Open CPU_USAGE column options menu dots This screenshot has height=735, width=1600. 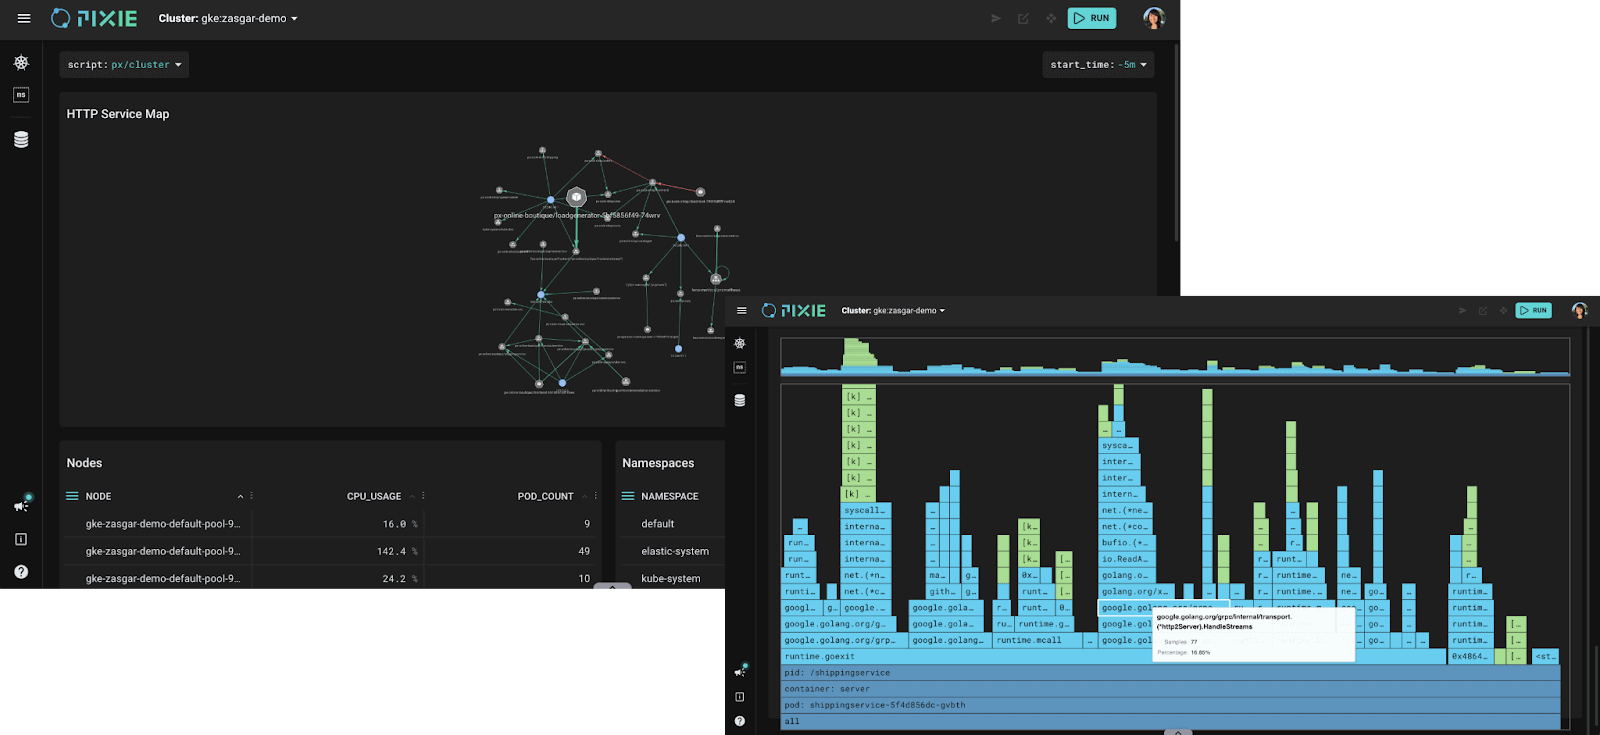click(x=424, y=496)
